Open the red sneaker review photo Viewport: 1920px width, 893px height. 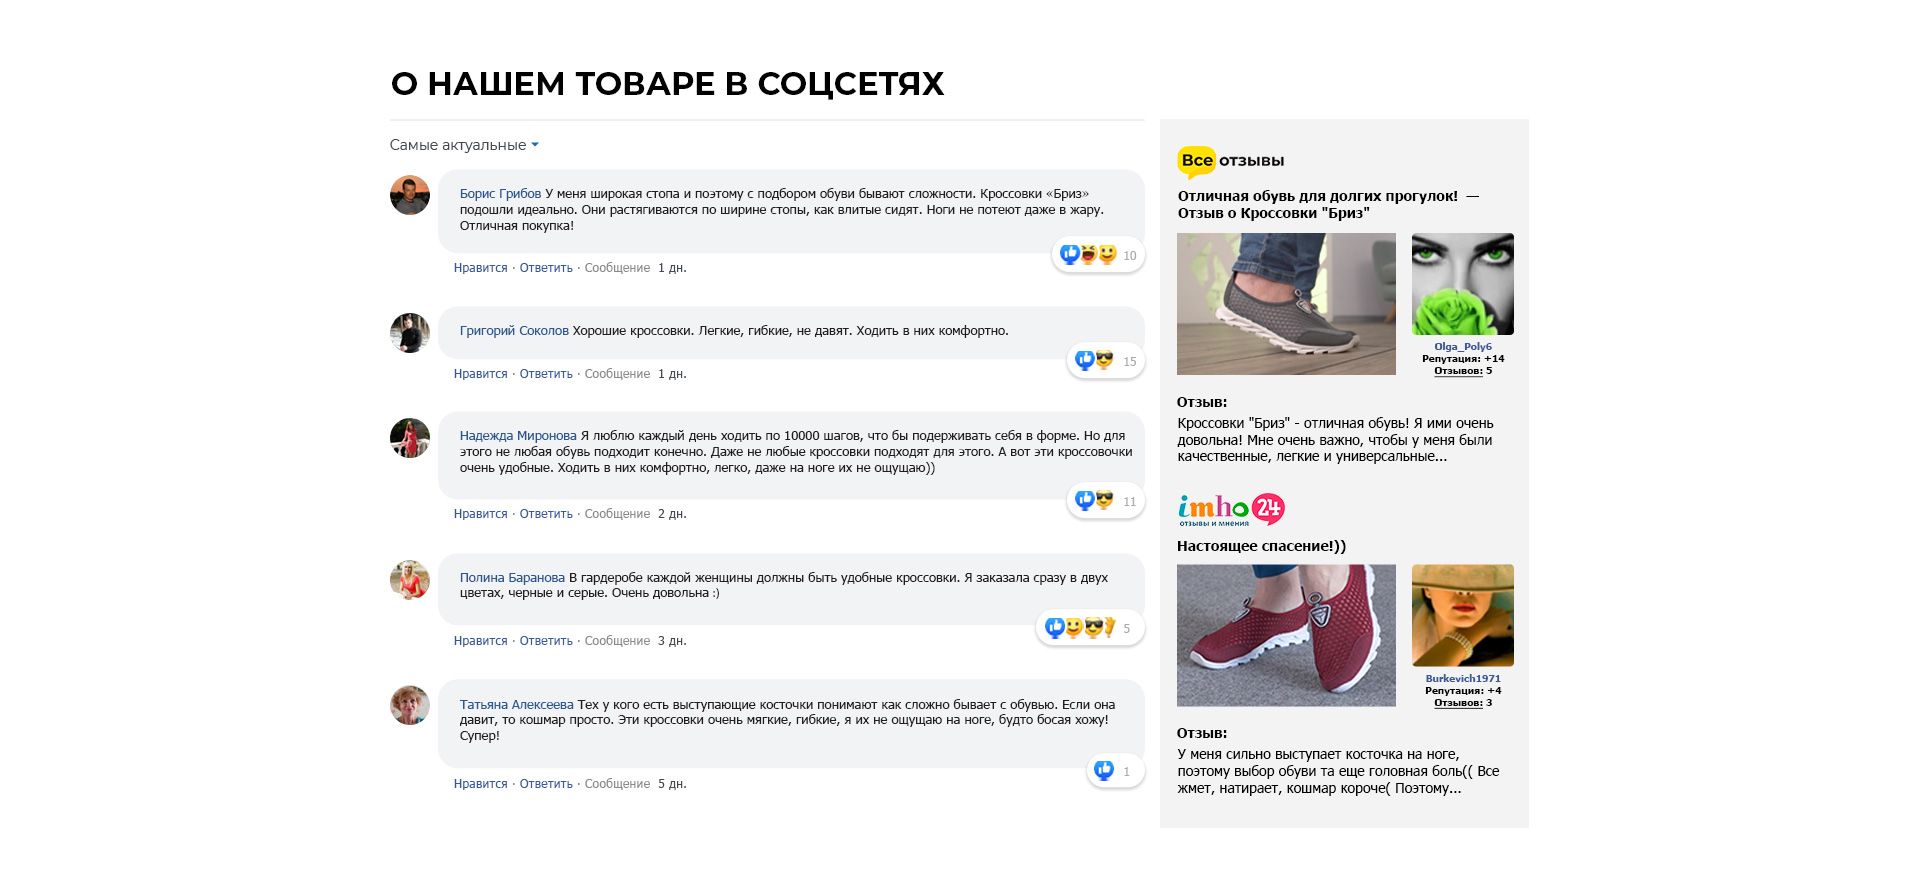[x=1286, y=635]
